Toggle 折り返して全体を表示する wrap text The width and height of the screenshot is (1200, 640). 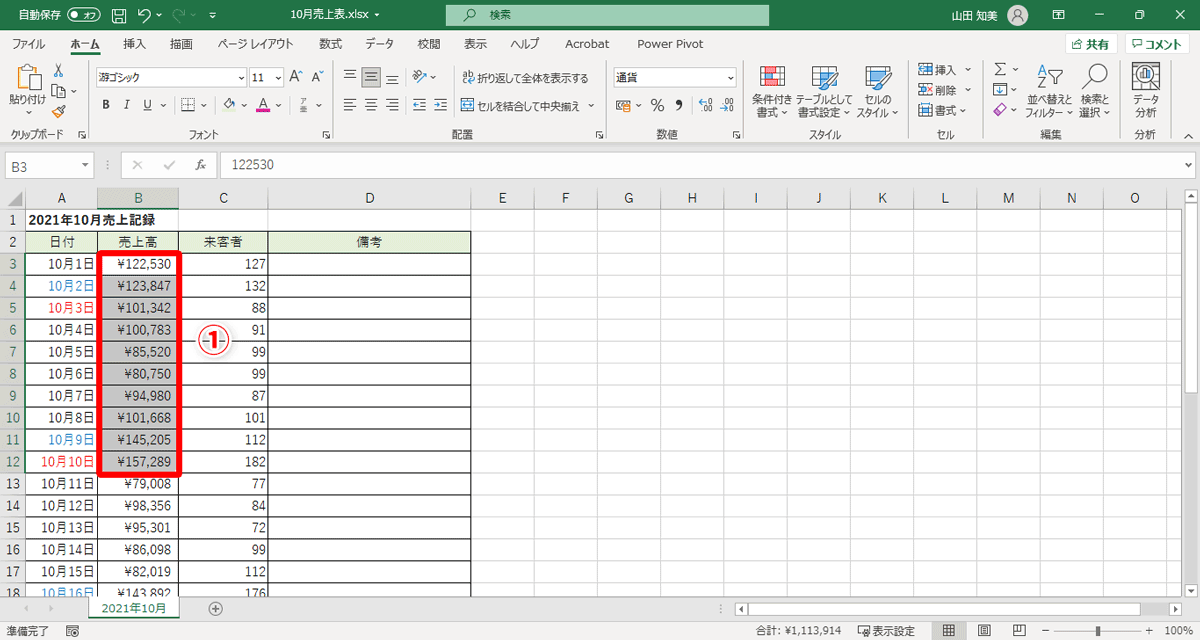[x=526, y=78]
